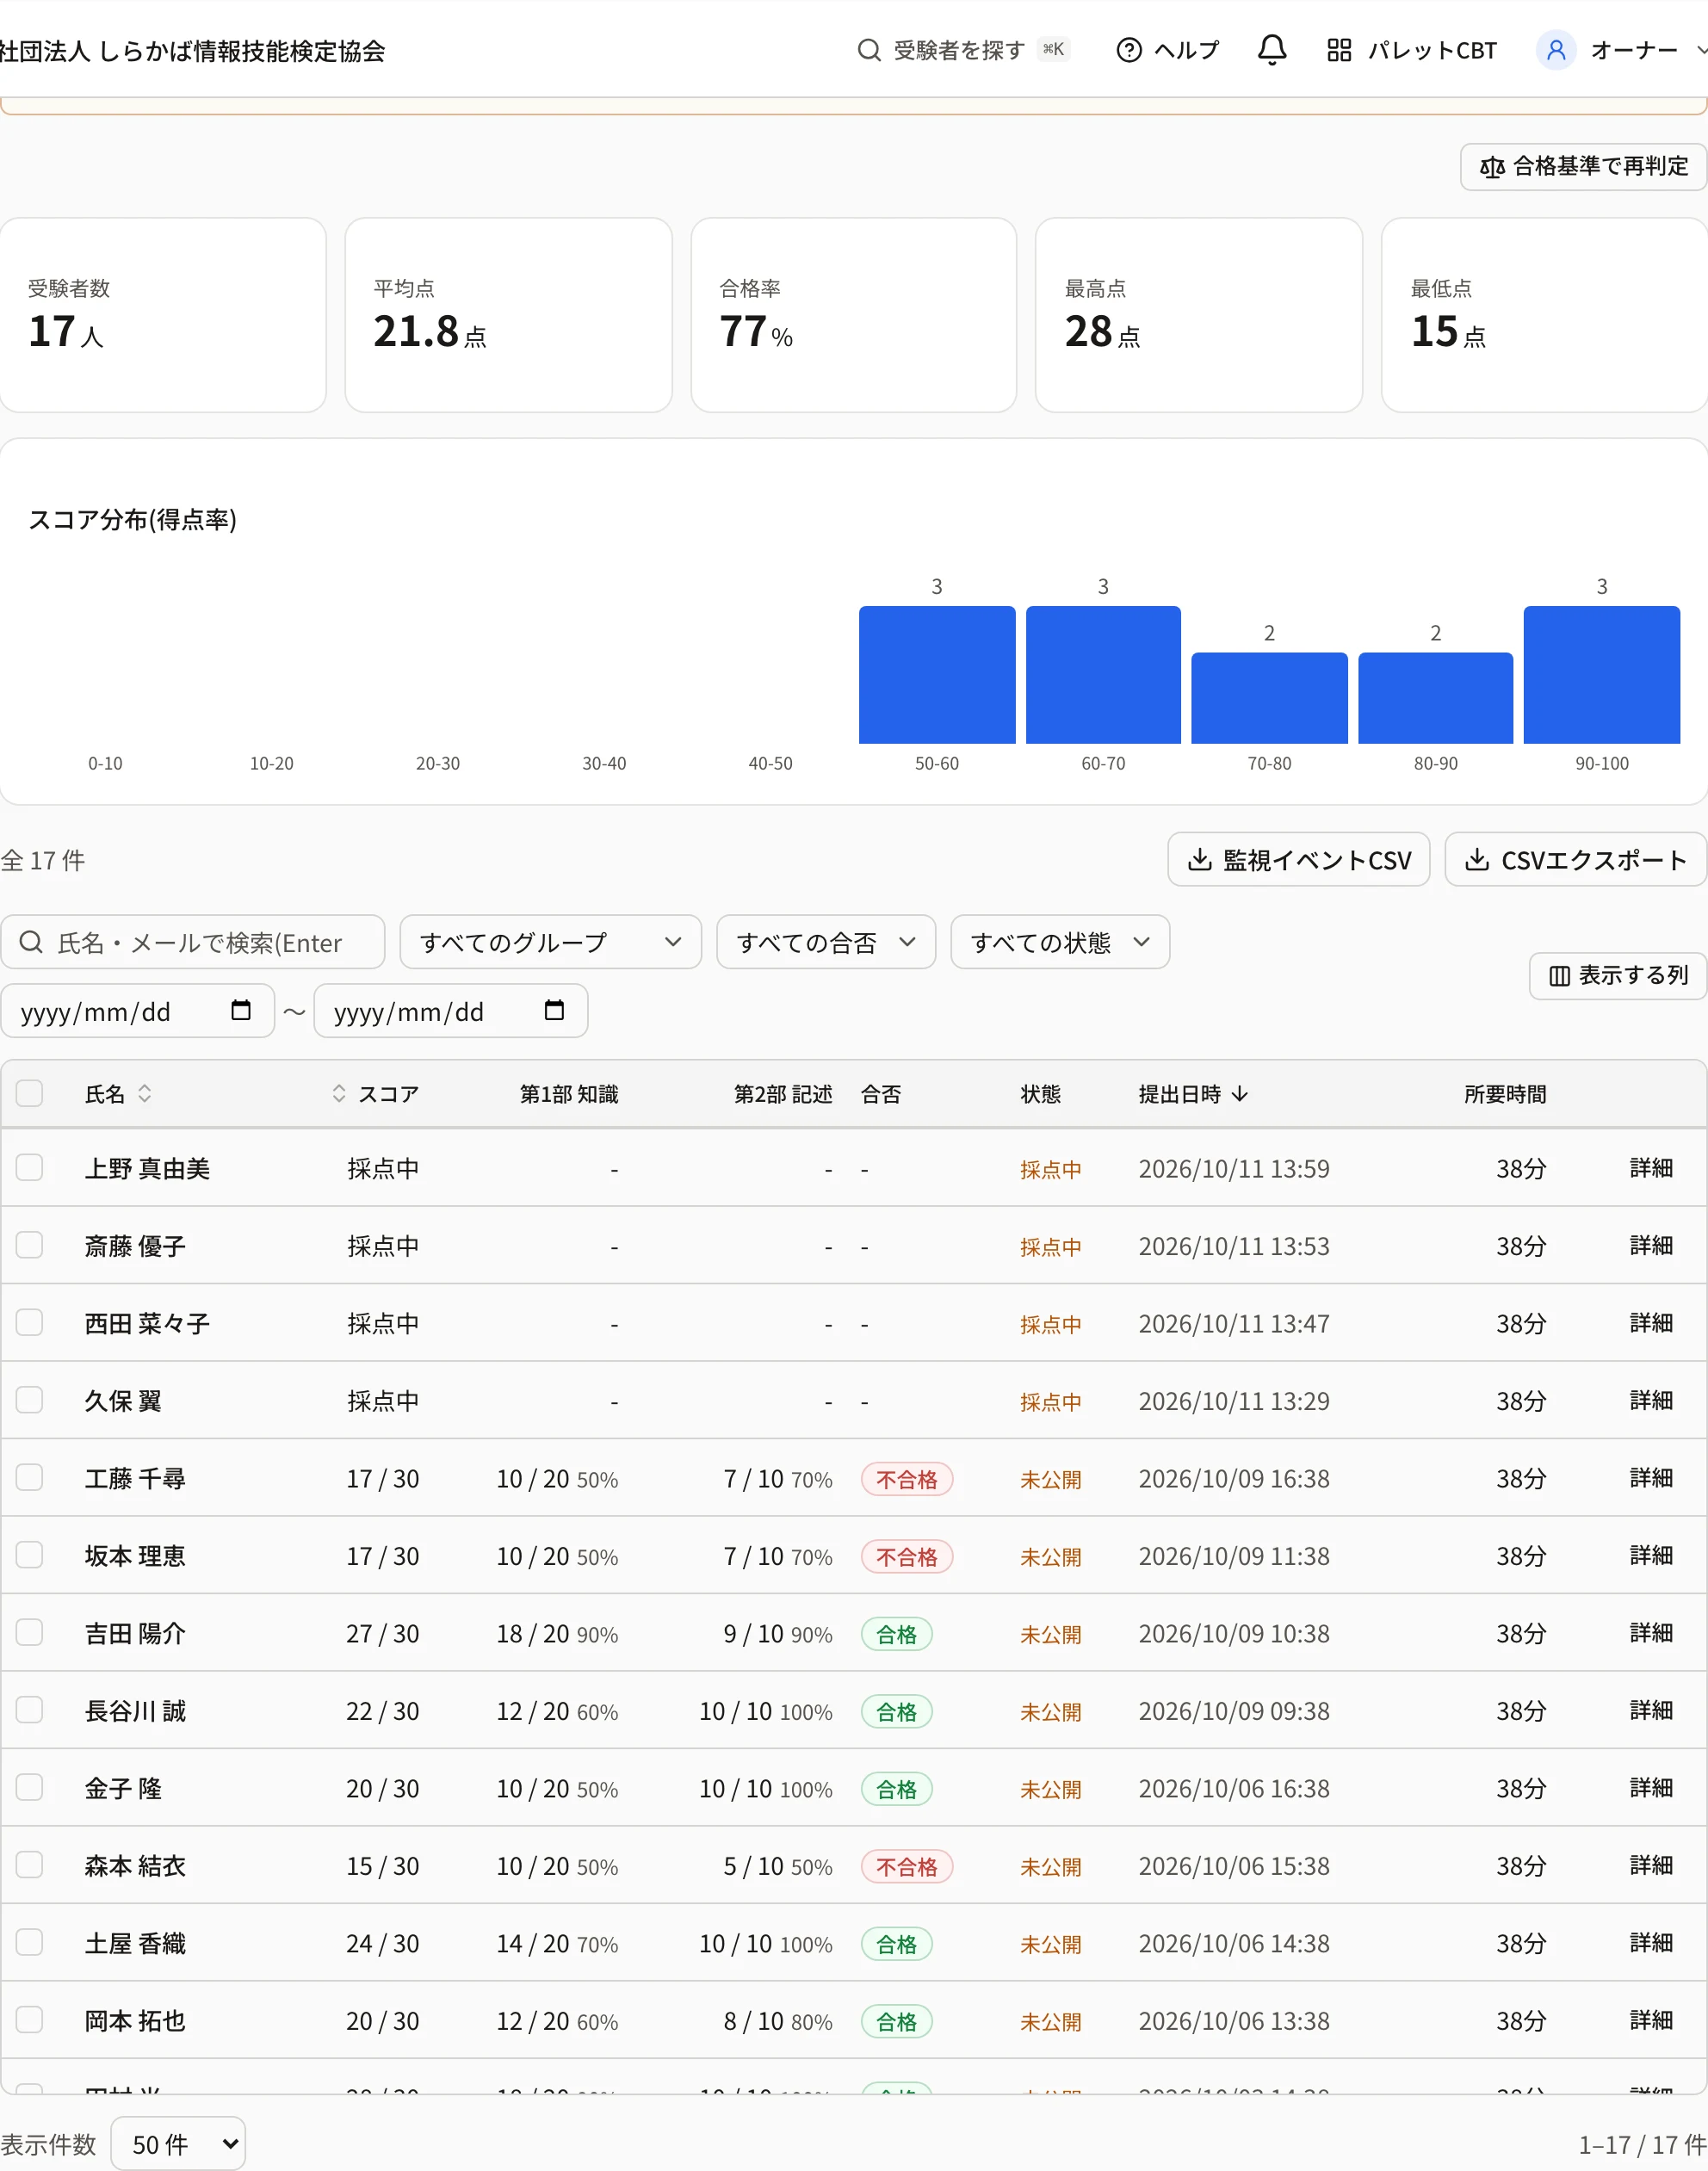Click download icon on CSVエクスポート
This screenshot has width=1708, height=2171.
1477,859
